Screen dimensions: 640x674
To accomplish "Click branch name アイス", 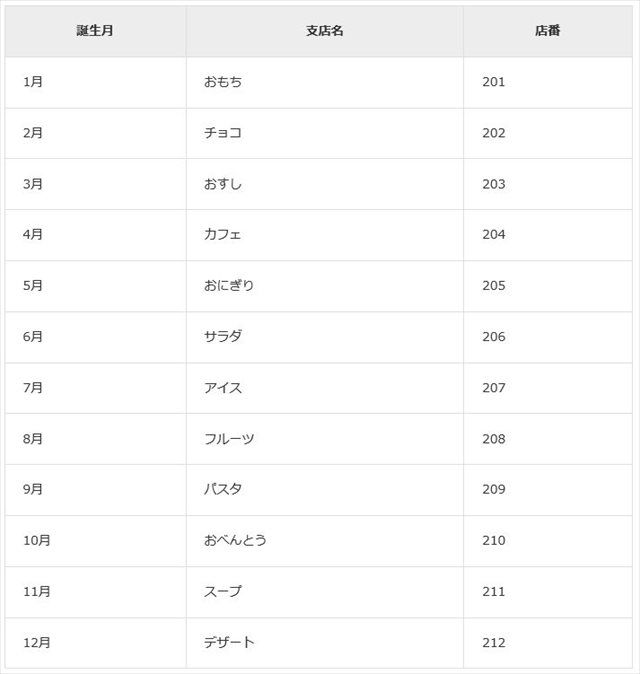I will pos(223,388).
